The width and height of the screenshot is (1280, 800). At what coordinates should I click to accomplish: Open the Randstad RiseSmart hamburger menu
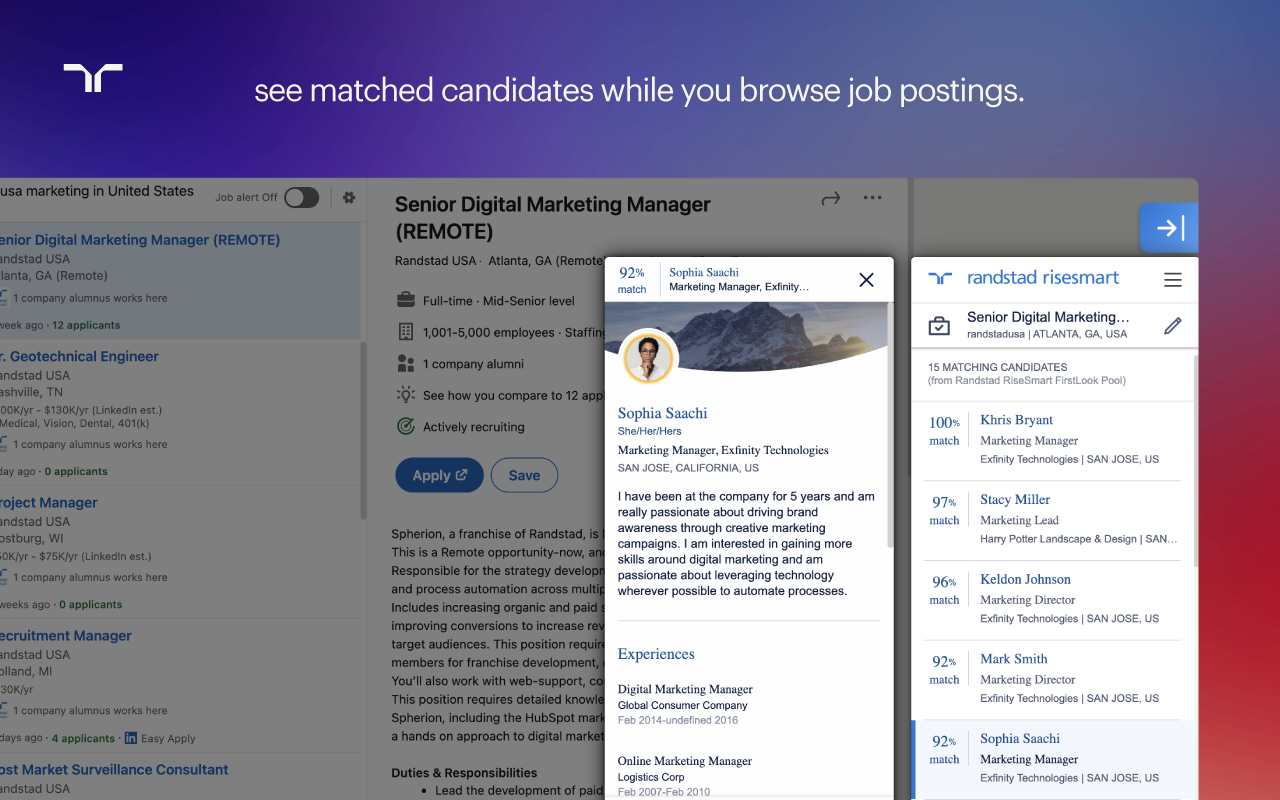(x=1172, y=280)
